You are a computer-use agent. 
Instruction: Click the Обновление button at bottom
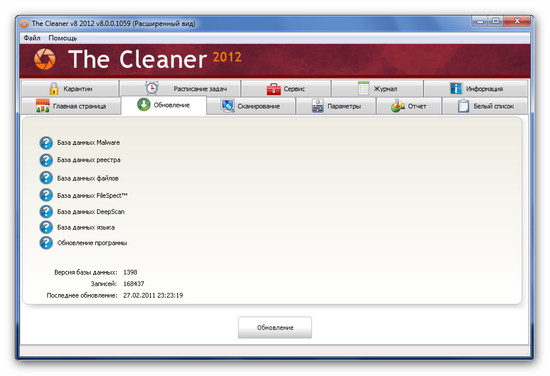click(275, 328)
